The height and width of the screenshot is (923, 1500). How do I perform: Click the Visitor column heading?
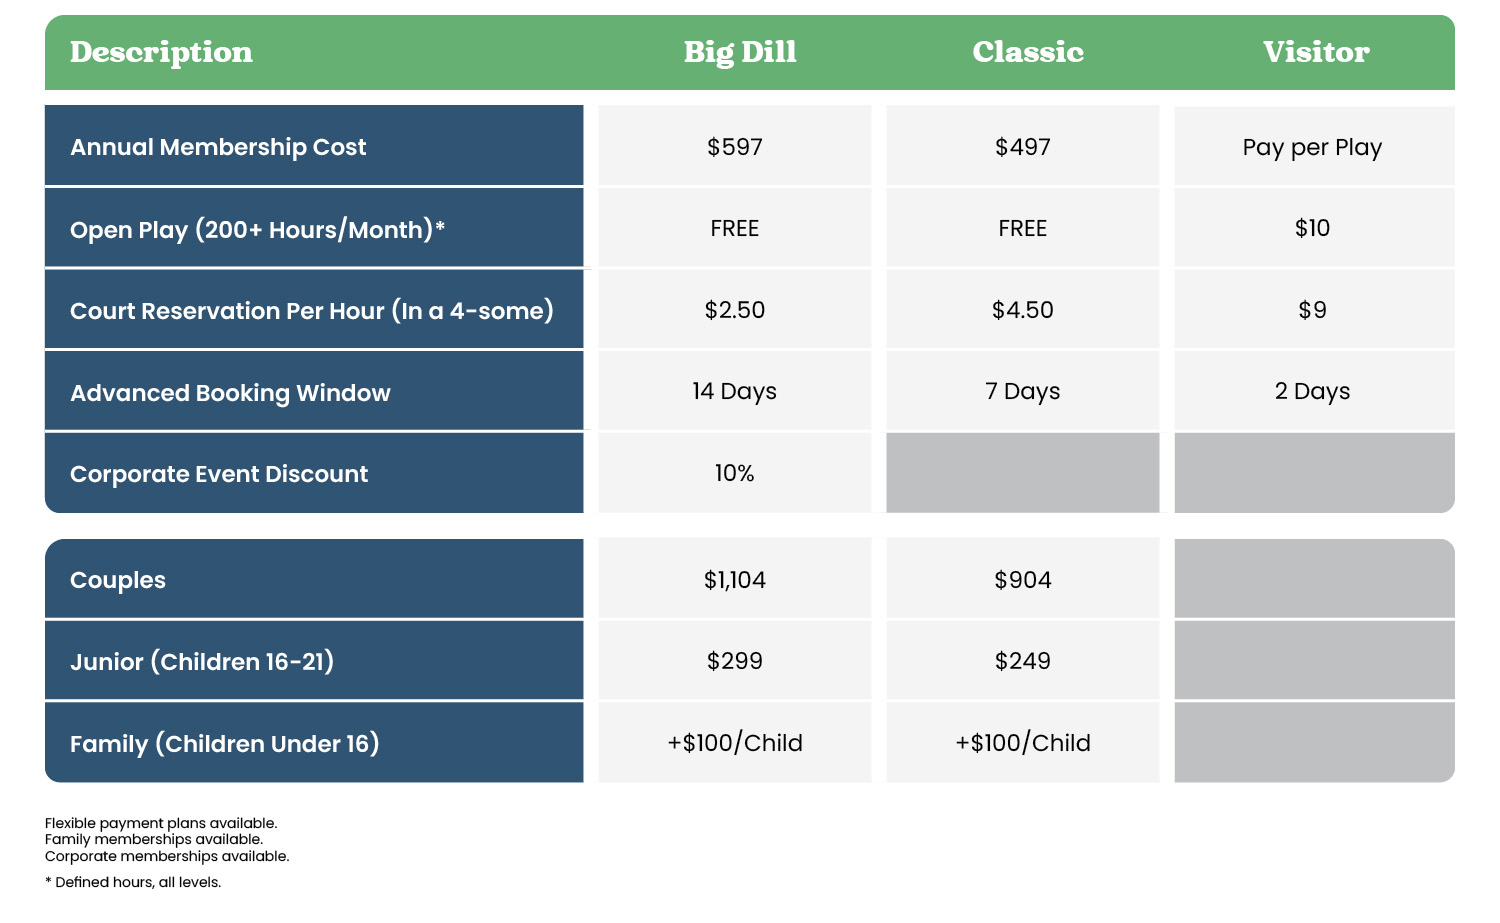[1315, 52]
